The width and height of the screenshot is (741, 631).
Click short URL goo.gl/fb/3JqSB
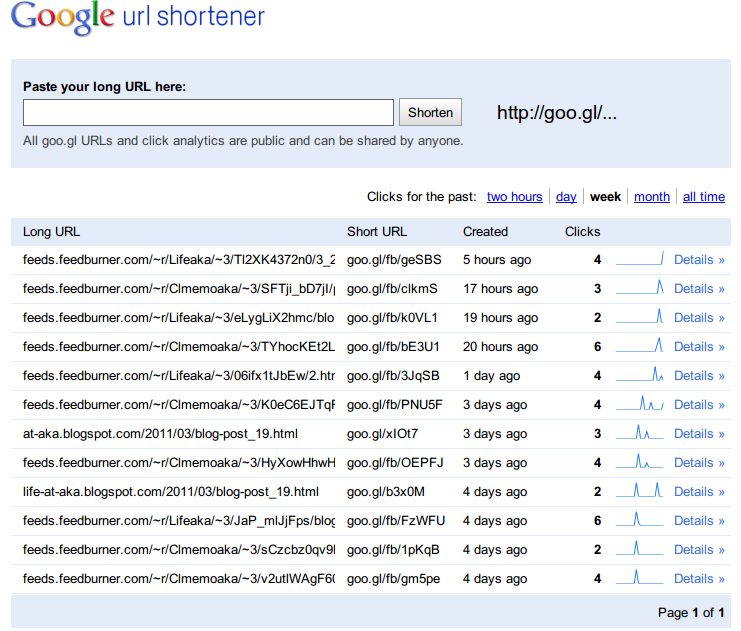point(393,375)
